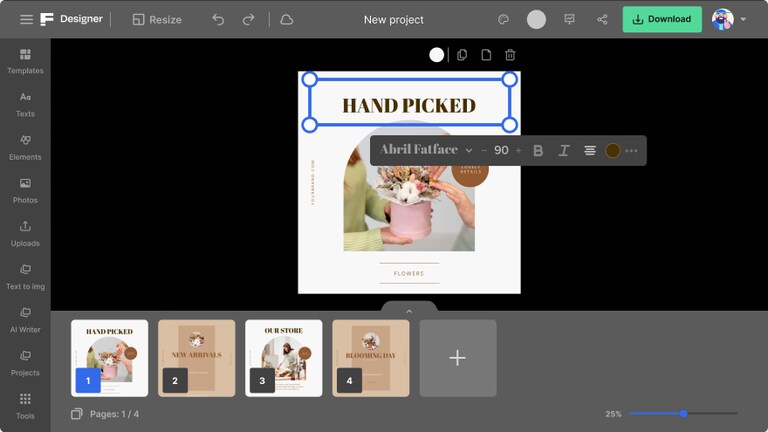Image resolution: width=768 pixels, height=432 pixels.
Task: Open the comments icon in header
Action: [569, 19]
